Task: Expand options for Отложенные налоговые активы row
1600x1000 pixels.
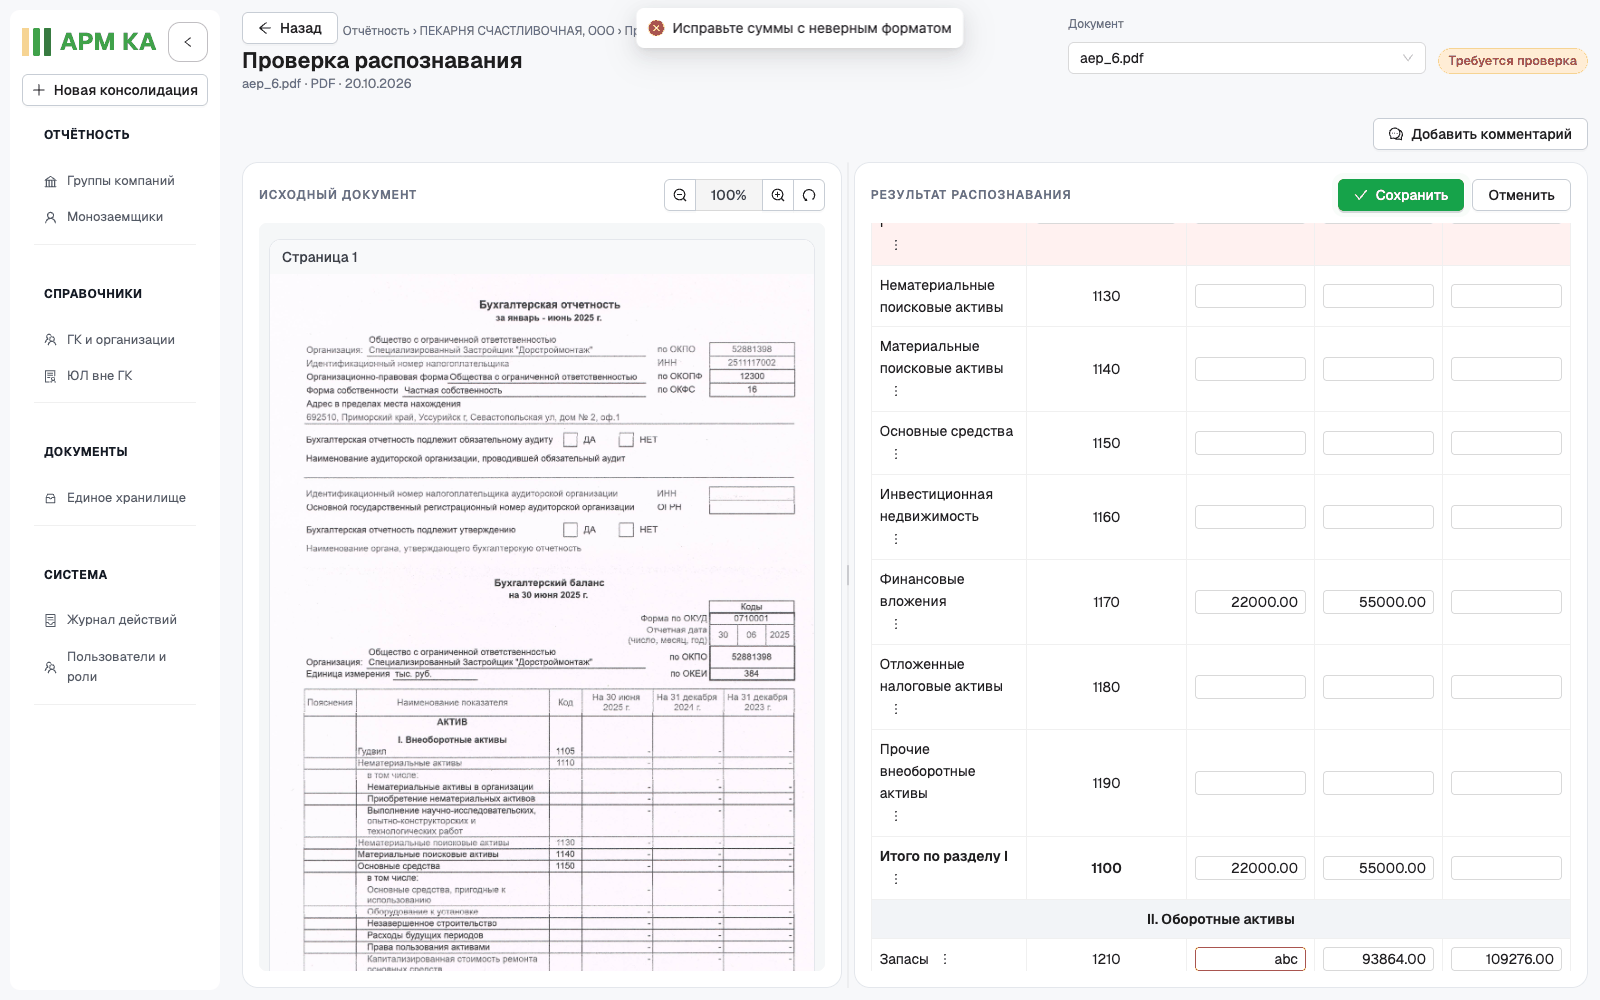Action: 896,709
